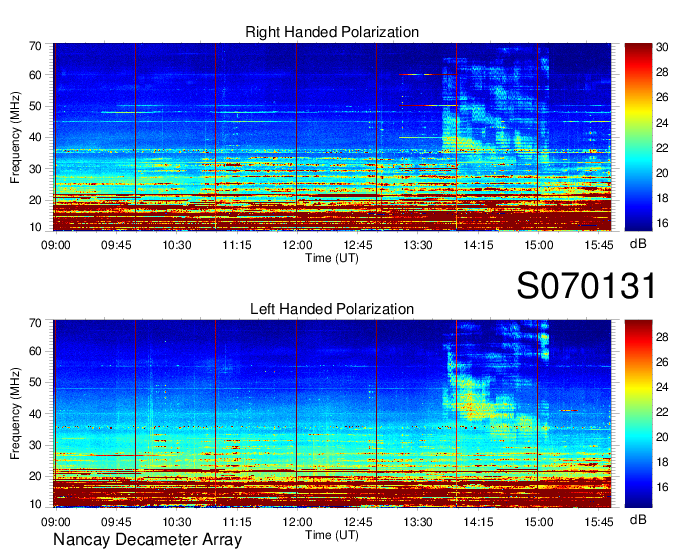Select the S070131 observation label
This screenshot has height=552, width=680.
pos(586,286)
